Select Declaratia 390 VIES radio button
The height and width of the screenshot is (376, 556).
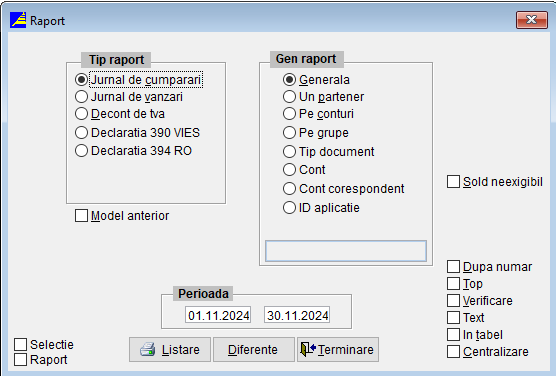pos(81,133)
